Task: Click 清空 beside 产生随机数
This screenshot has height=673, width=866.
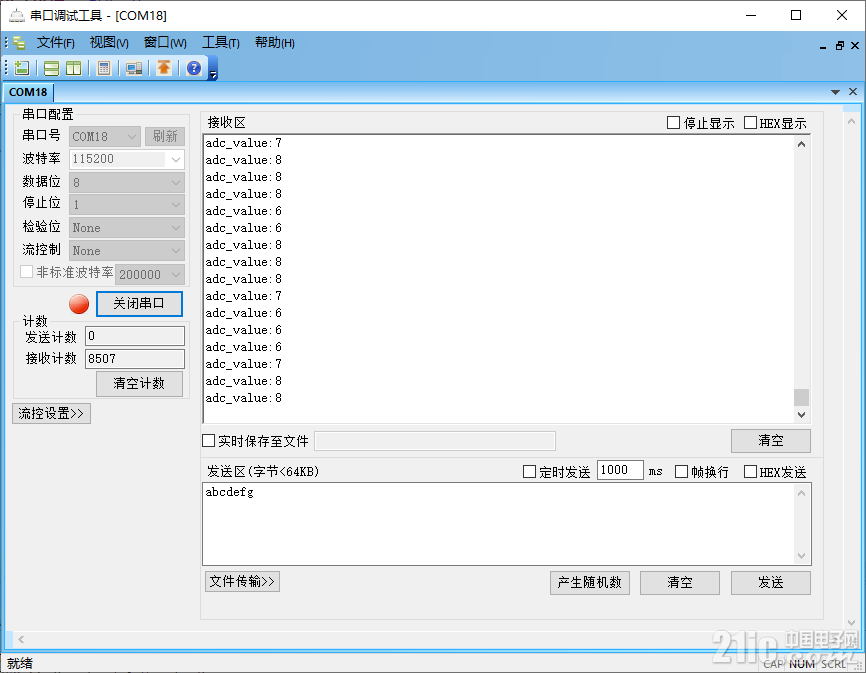Action: coord(680,582)
